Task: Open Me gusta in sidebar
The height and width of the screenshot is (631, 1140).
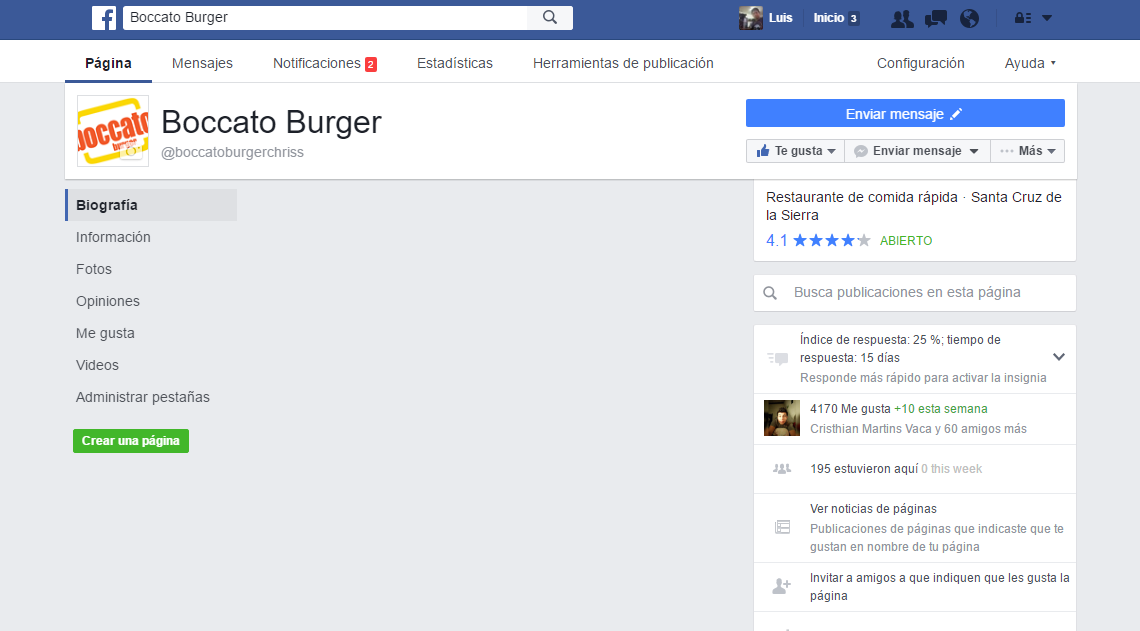Action: tap(105, 333)
